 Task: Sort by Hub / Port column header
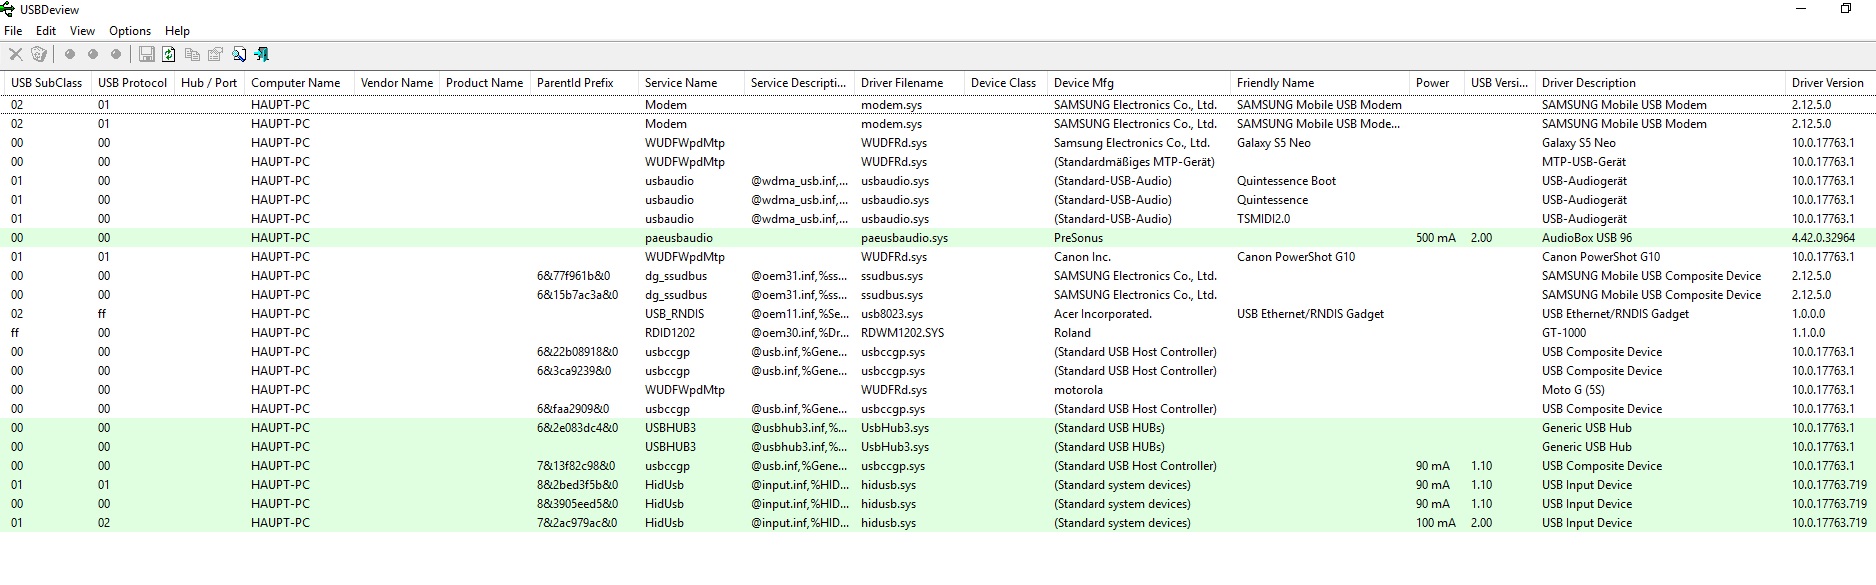209,83
